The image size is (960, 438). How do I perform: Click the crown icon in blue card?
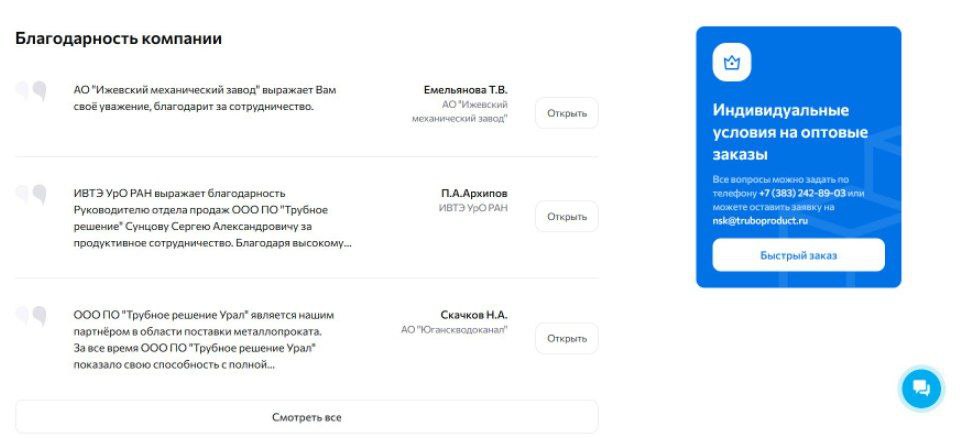732,62
